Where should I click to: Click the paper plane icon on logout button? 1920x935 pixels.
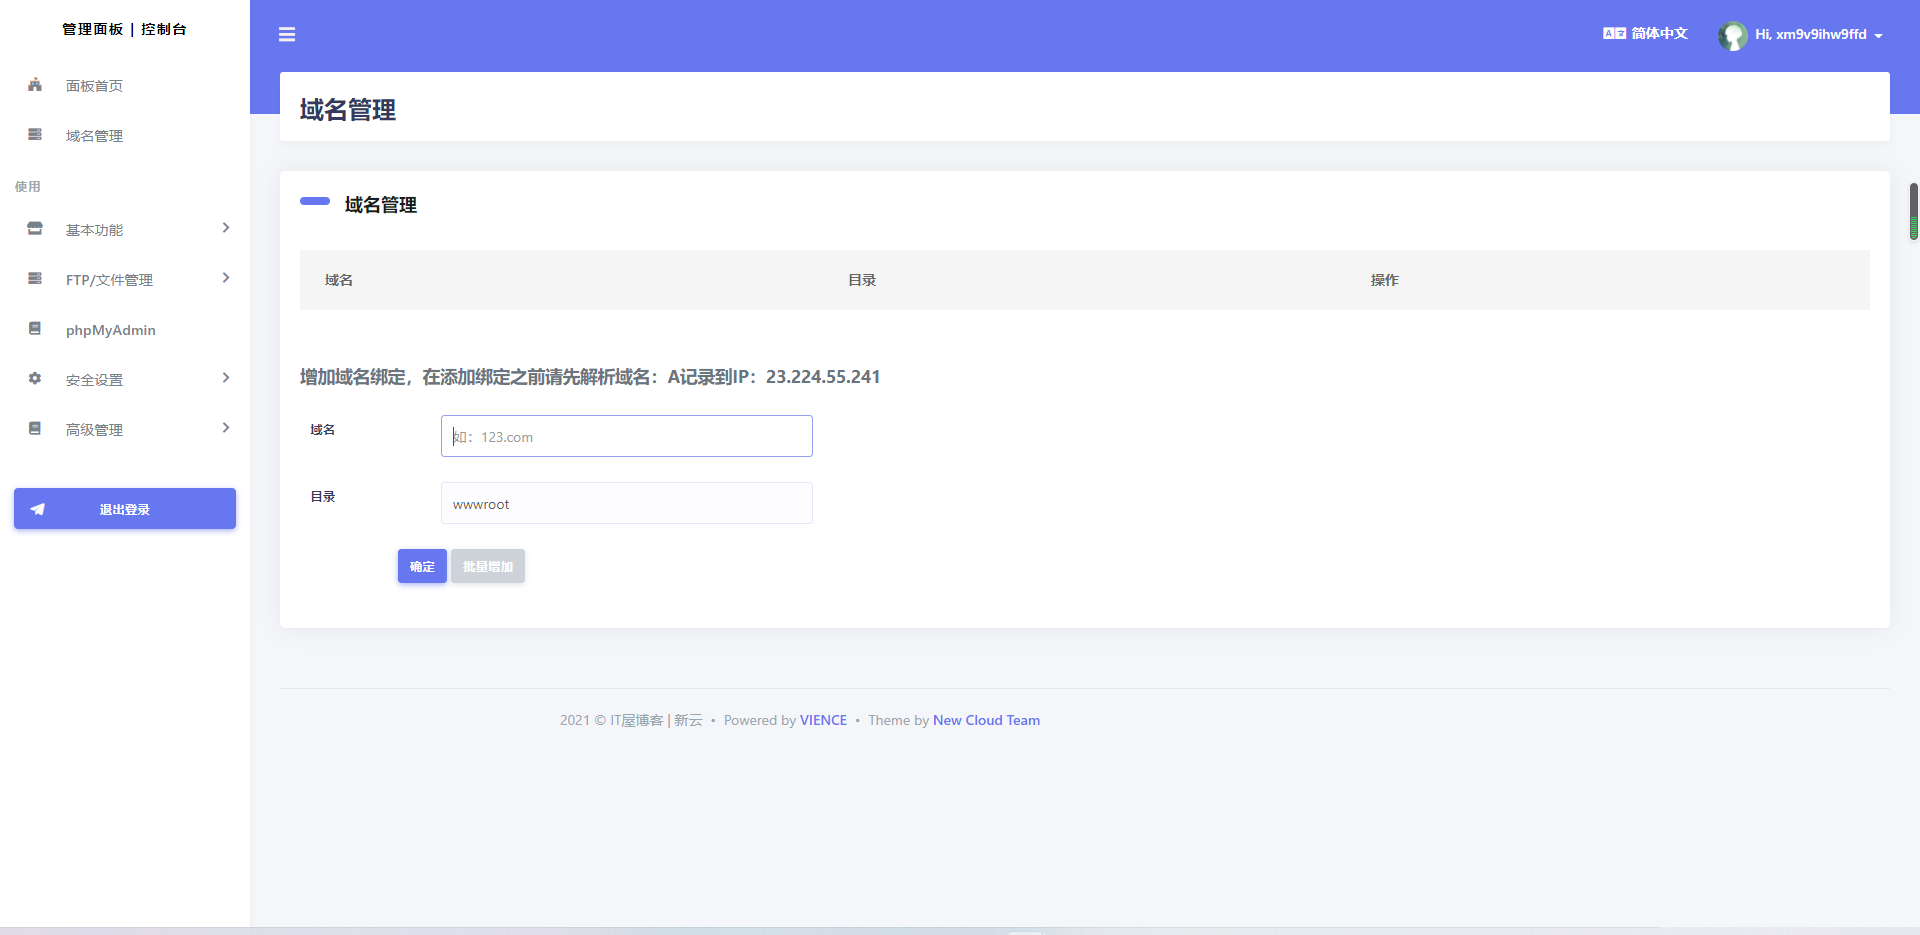tap(38, 509)
